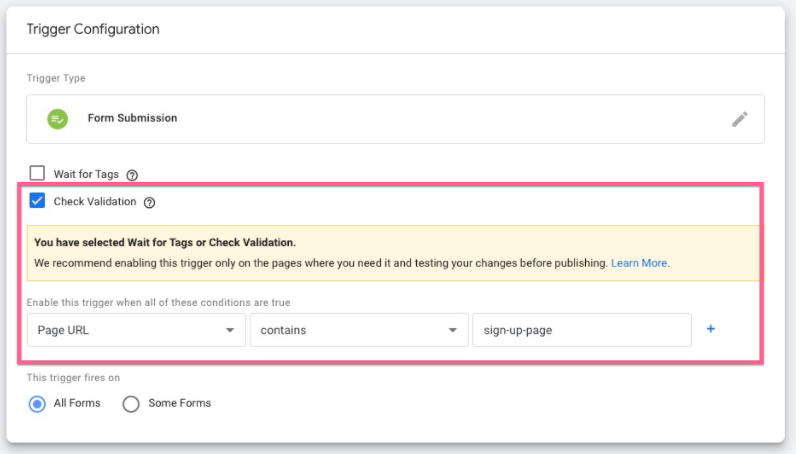
Task: Open the help icon beside Wait for Tags
Action: pyautogui.click(x=132, y=175)
